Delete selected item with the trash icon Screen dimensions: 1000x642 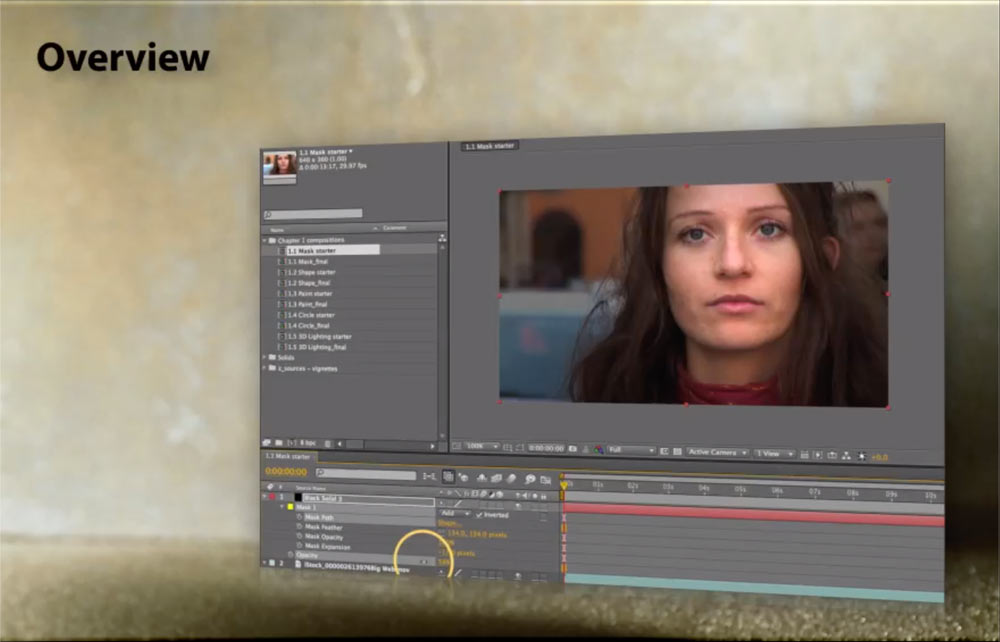pos(328,444)
